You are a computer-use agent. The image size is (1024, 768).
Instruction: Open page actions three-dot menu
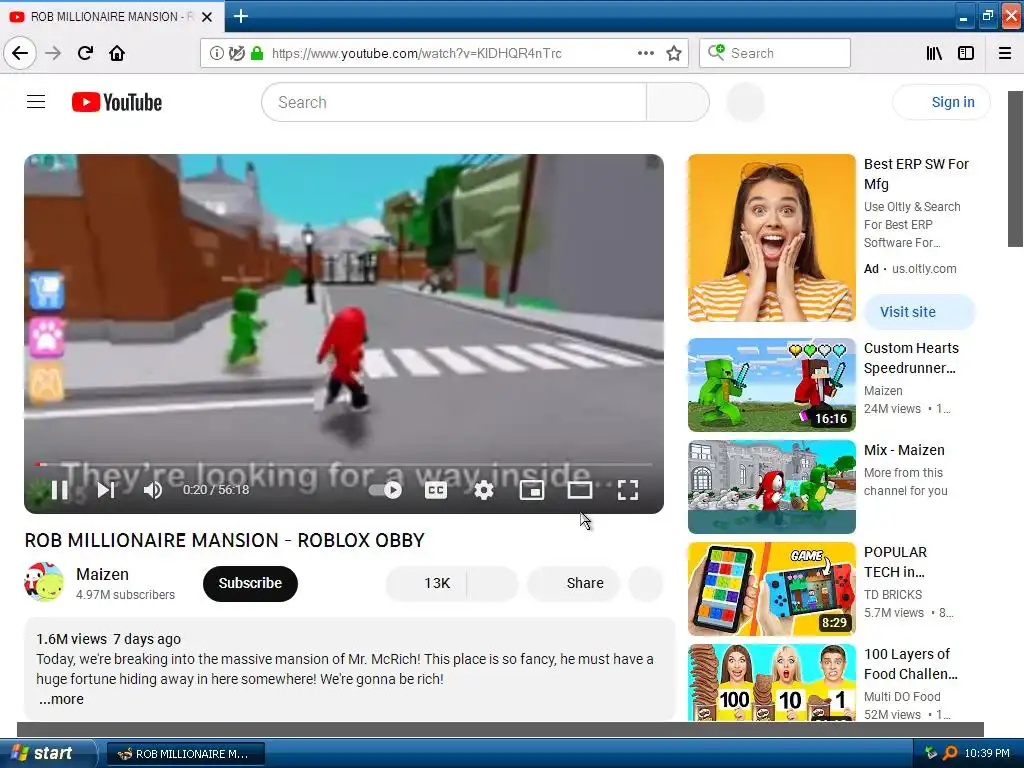coord(645,53)
